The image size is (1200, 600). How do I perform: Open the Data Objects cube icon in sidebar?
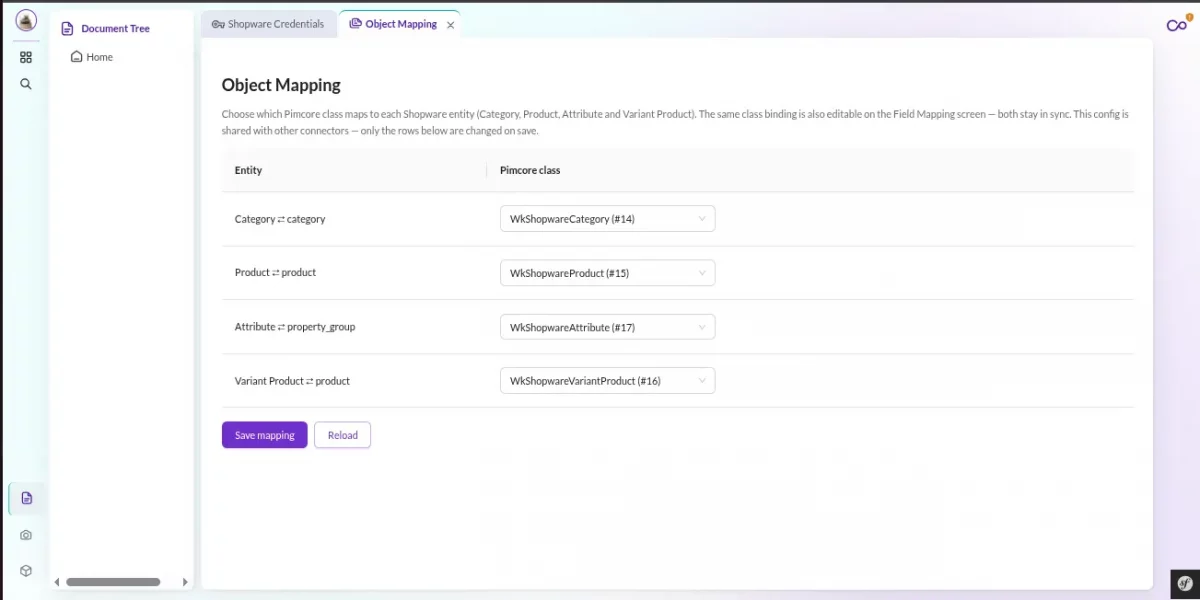click(26, 571)
